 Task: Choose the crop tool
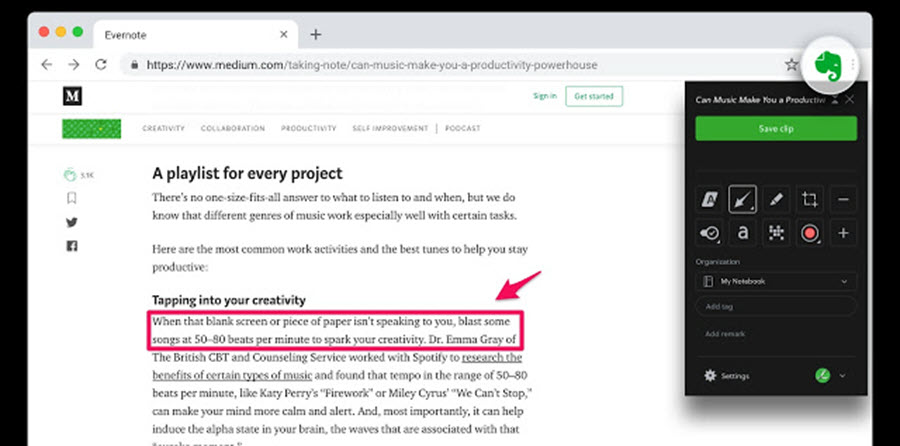coord(809,200)
